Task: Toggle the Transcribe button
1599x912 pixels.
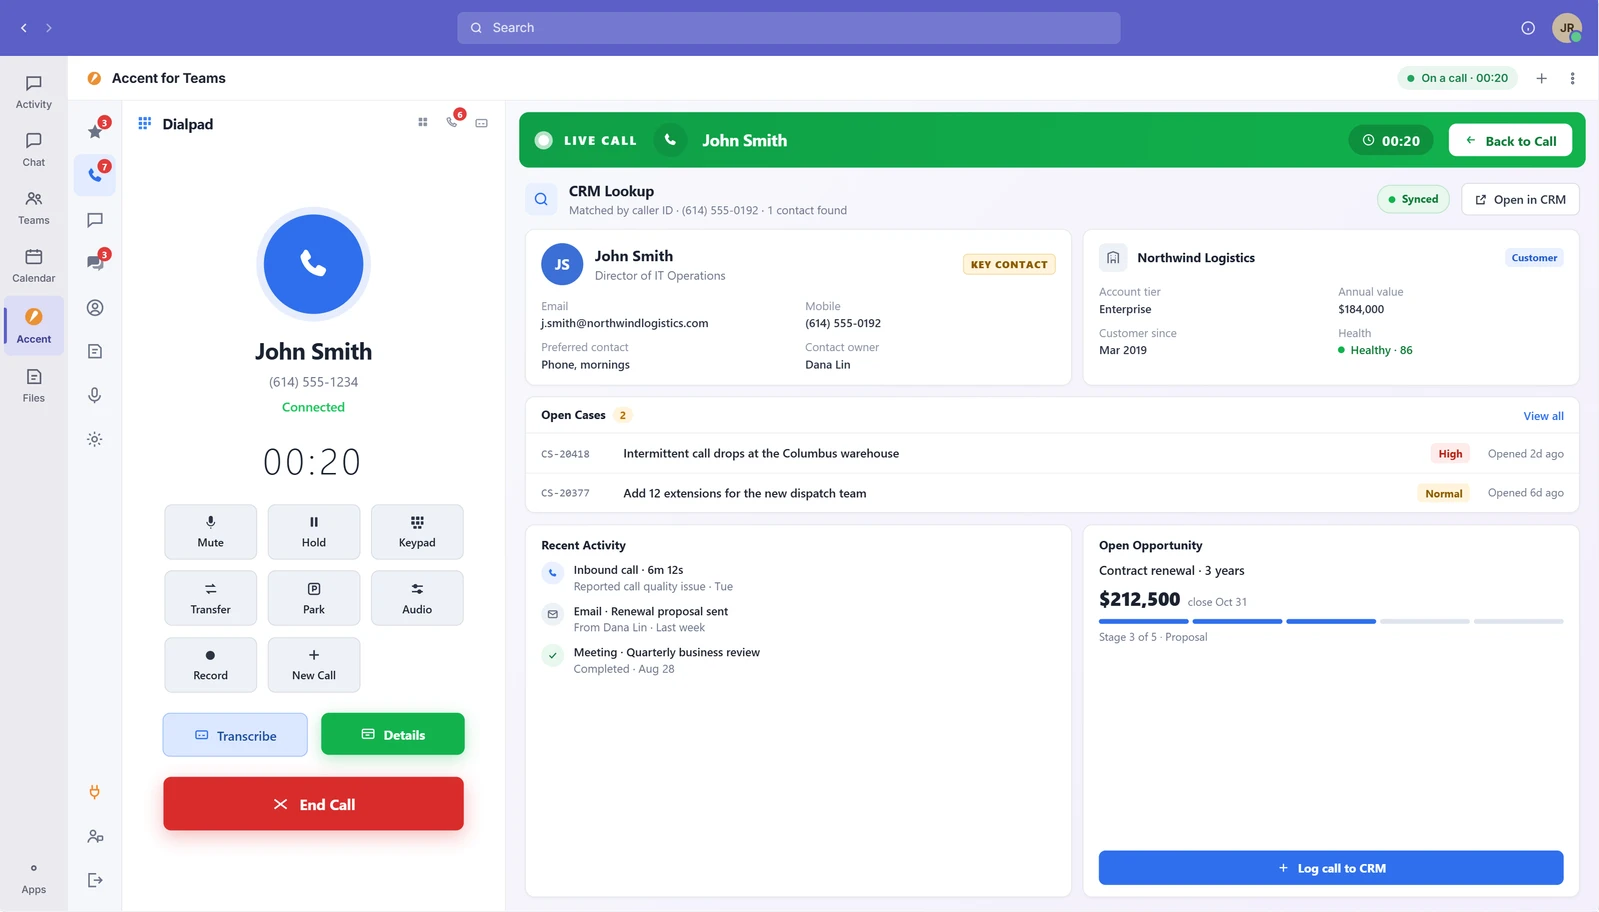Action: (235, 735)
